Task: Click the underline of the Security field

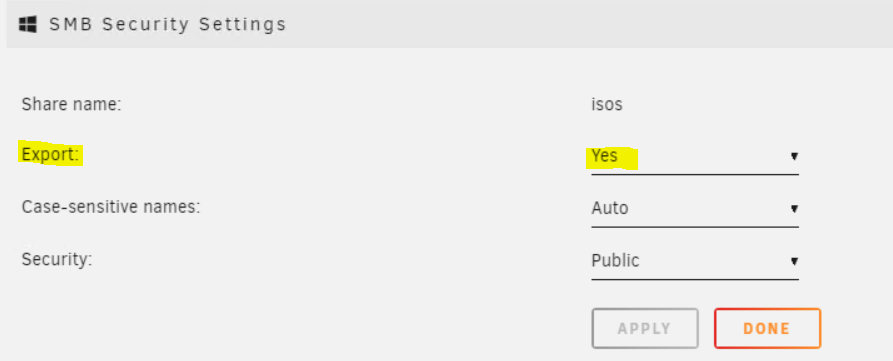Action: click(x=695, y=279)
